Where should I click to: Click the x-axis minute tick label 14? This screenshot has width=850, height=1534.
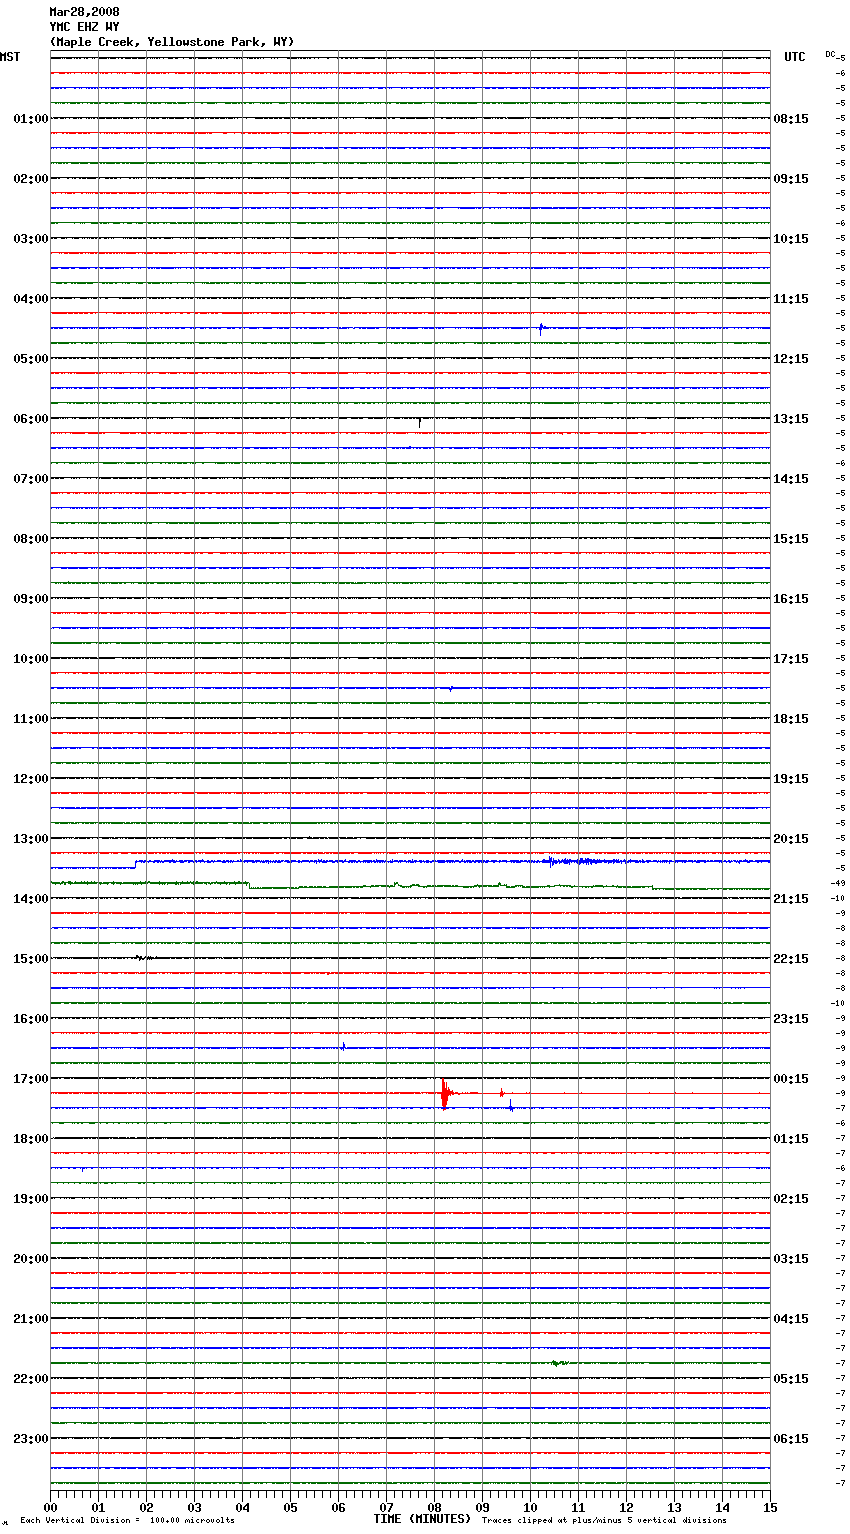click(722, 1507)
